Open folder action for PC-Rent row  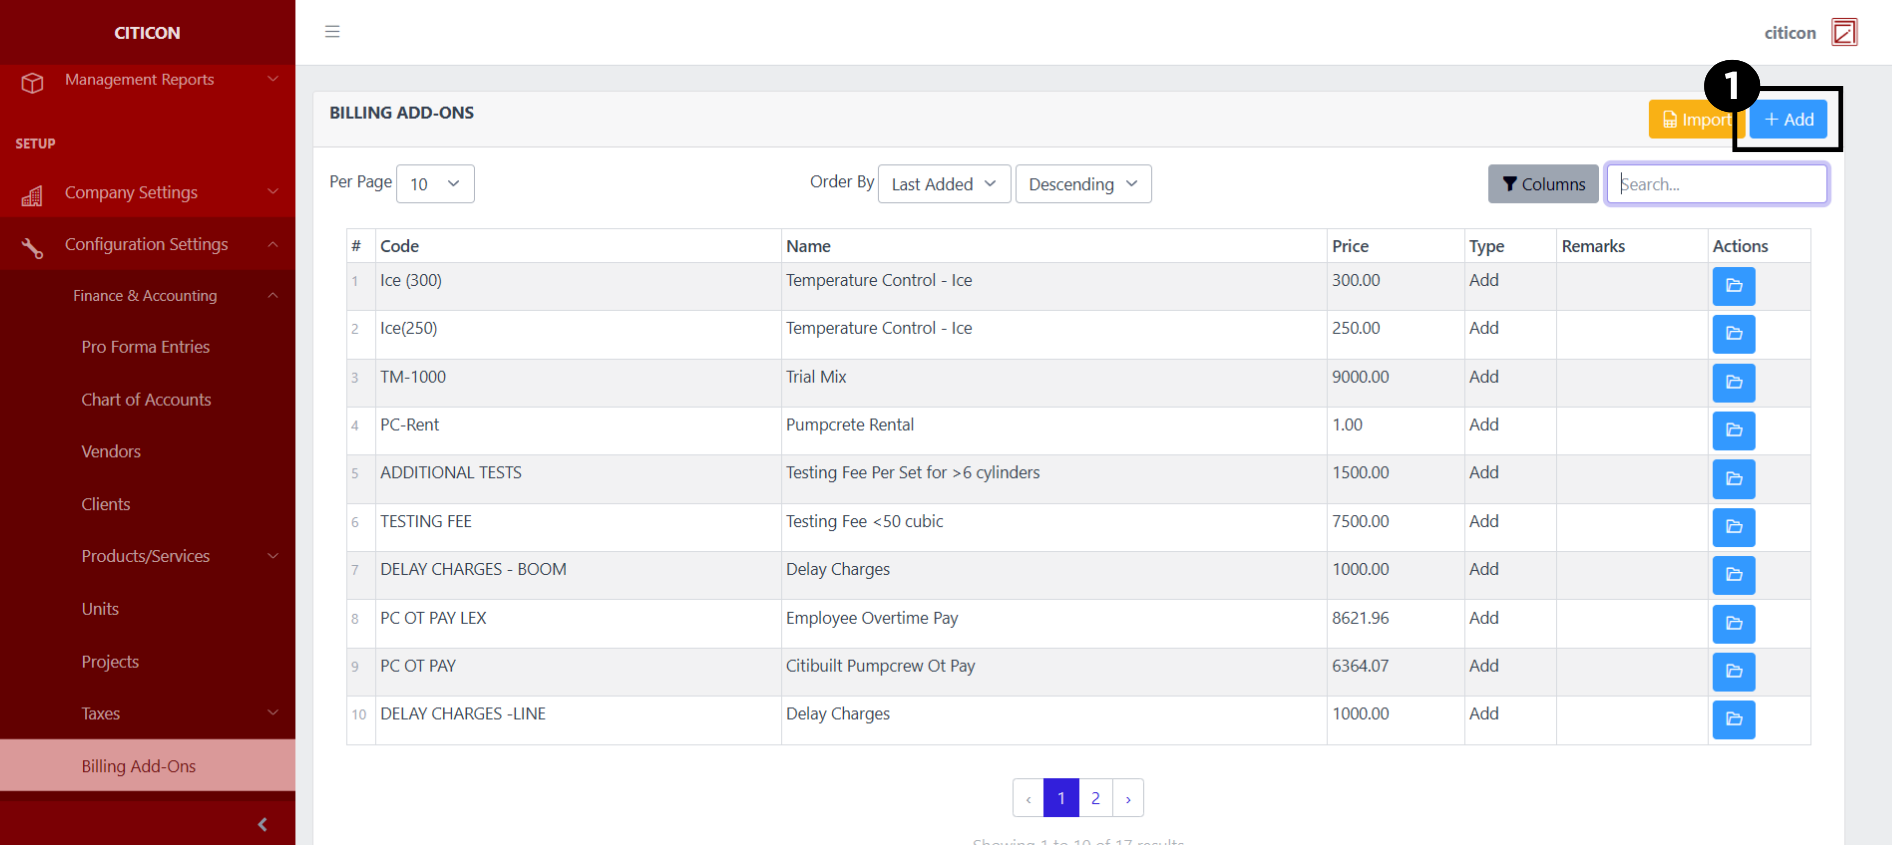[1733, 430]
